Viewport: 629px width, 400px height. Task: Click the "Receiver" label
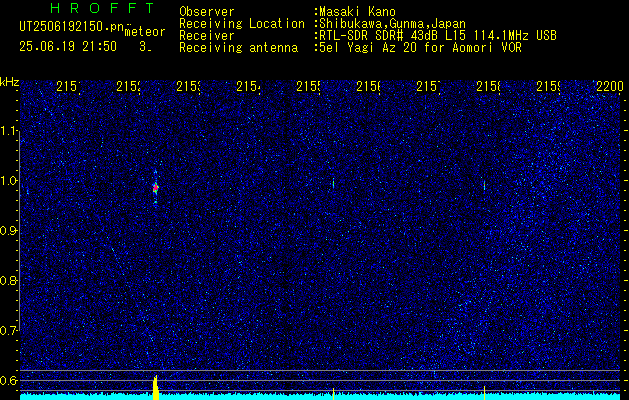(x=207, y=36)
